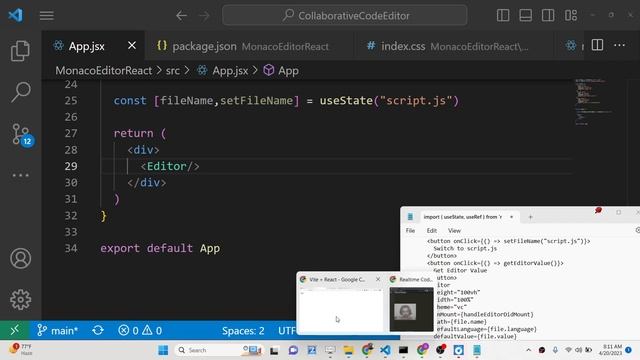Select src folder in the breadcrumb
The height and width of the screenshot is (360, 640).
click(173, 71)
